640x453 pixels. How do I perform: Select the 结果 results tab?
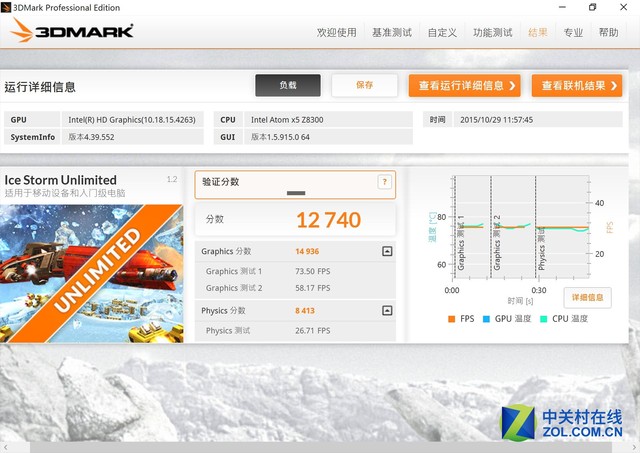538,33
